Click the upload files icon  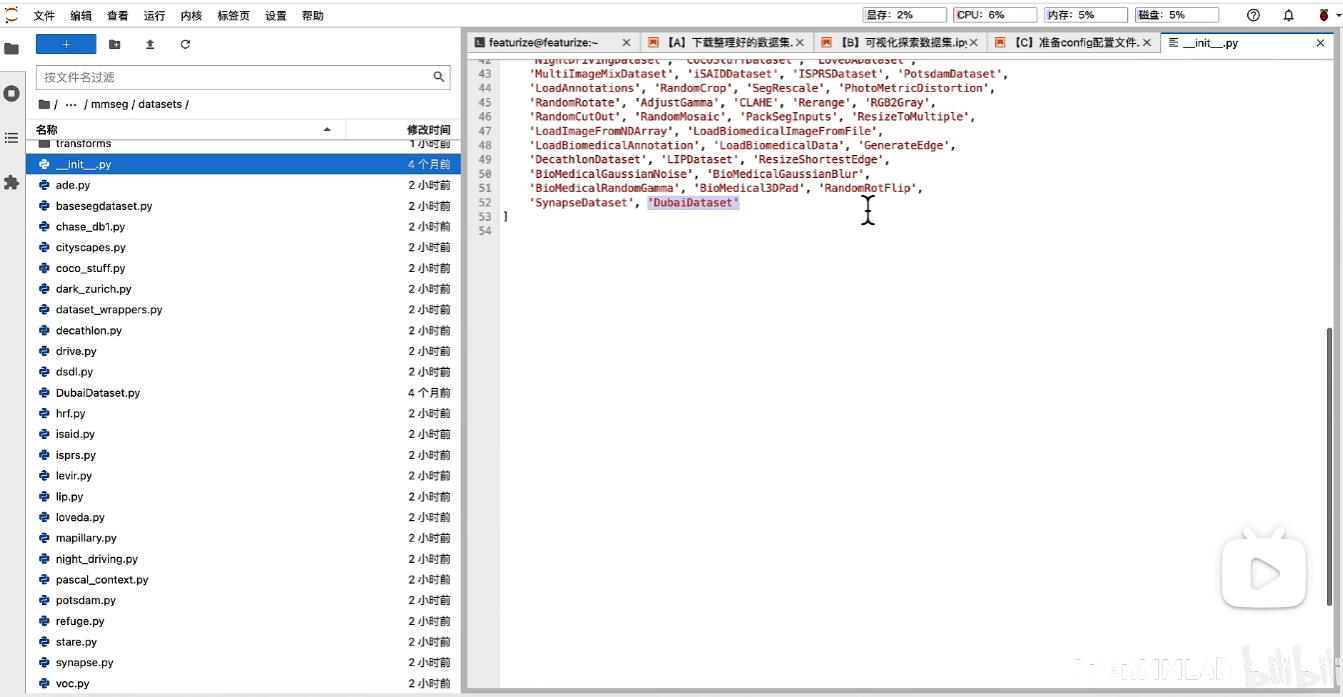tap(150, 45)
